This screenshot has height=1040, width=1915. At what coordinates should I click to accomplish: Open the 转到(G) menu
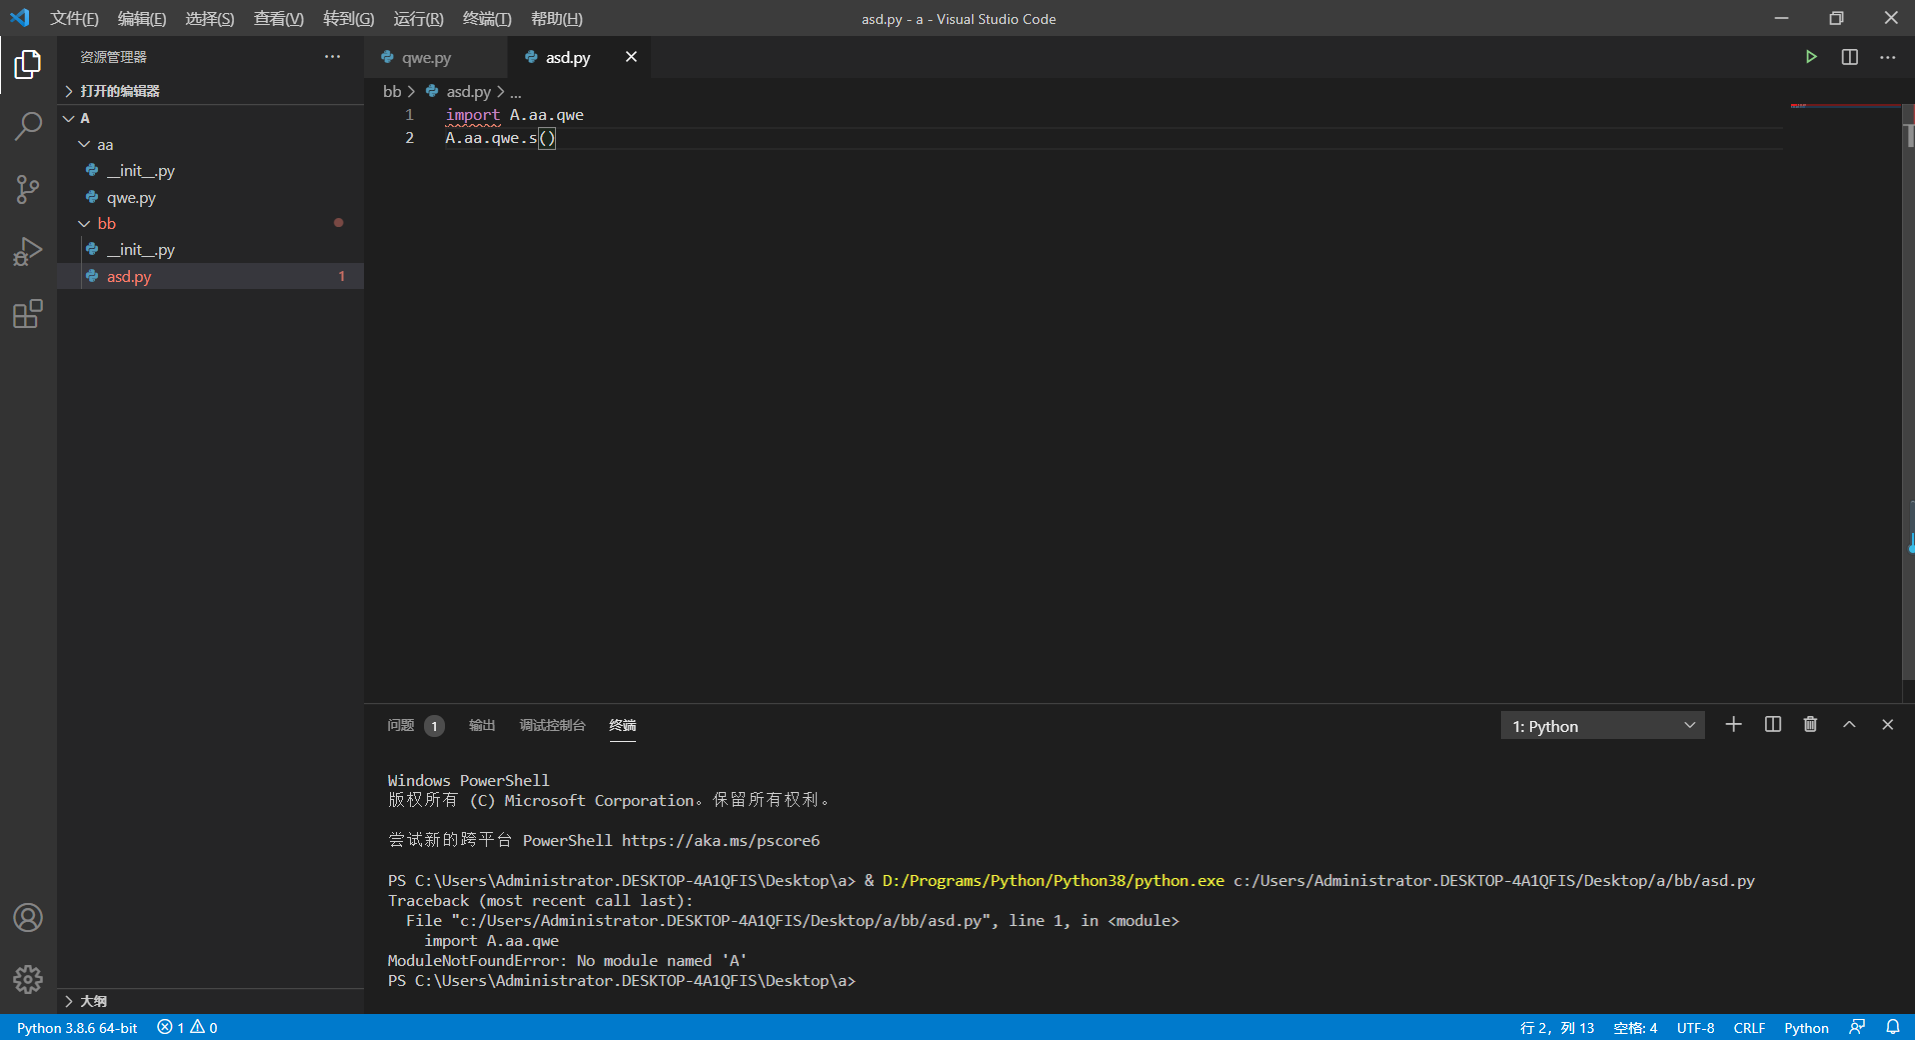tap(349, 18)
